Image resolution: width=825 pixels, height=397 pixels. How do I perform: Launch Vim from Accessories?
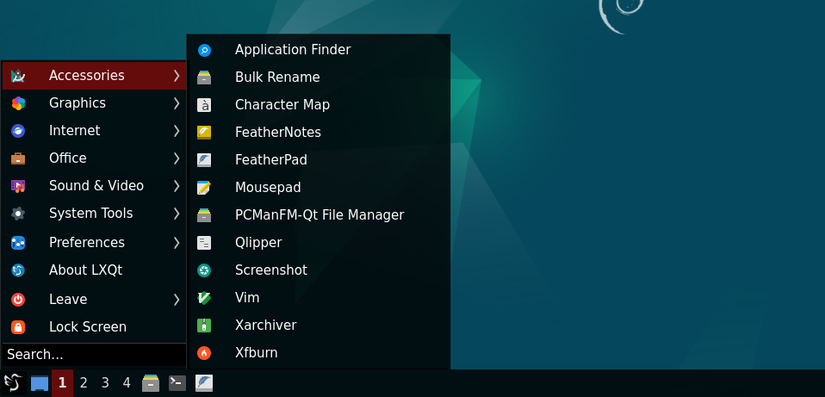click(318, 298)
